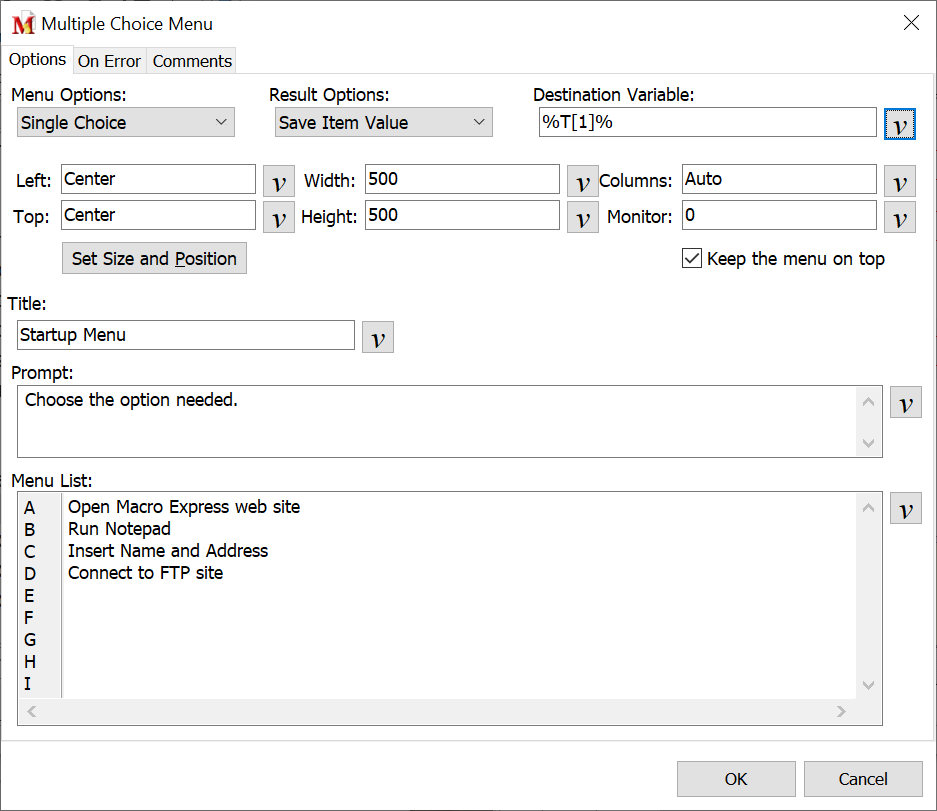Click the variable button beside the Menu List
Screen dimensions: 937x811
905,508
